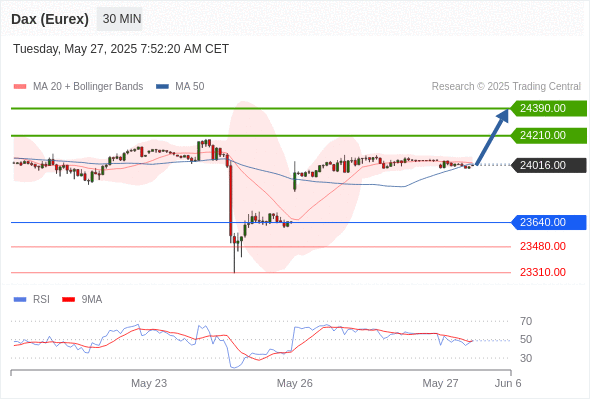The height and width of the screenshot is (400, 590).
Task: Click the 23480.00 support price label
Action: point(543,246)
